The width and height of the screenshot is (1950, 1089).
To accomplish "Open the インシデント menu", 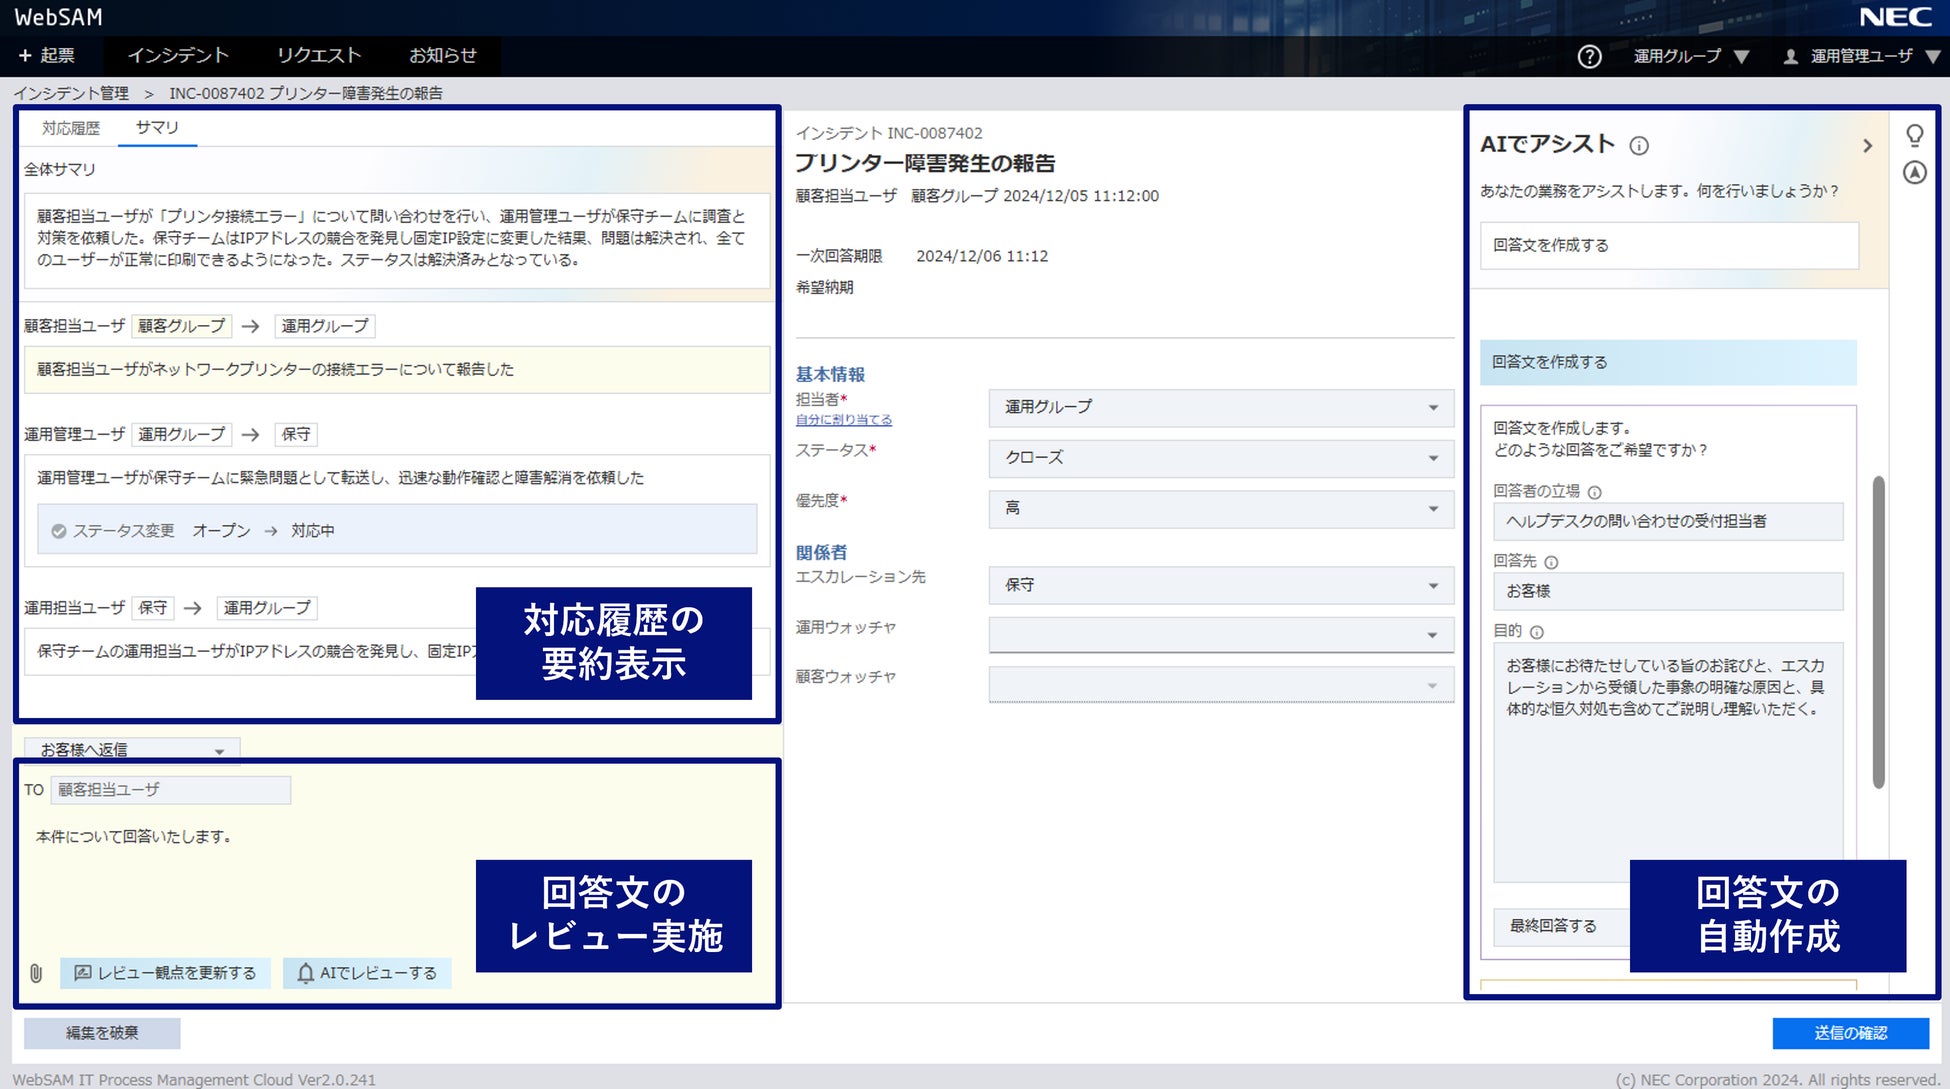I will (x=178, y=56).
